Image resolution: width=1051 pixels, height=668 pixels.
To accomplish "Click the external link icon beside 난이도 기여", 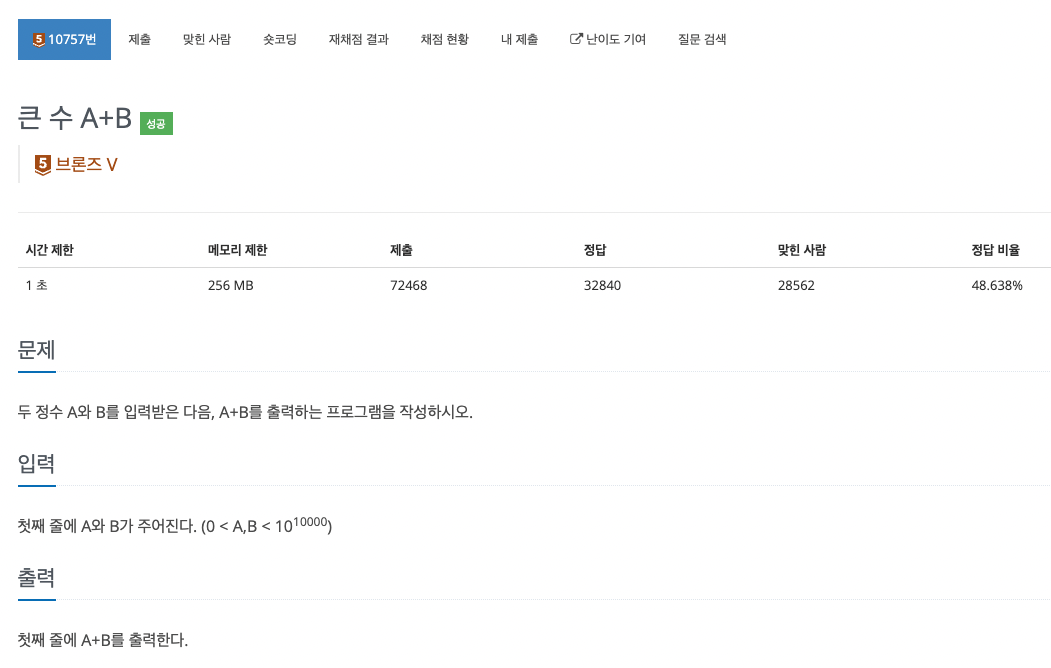I will pos(576,39).
